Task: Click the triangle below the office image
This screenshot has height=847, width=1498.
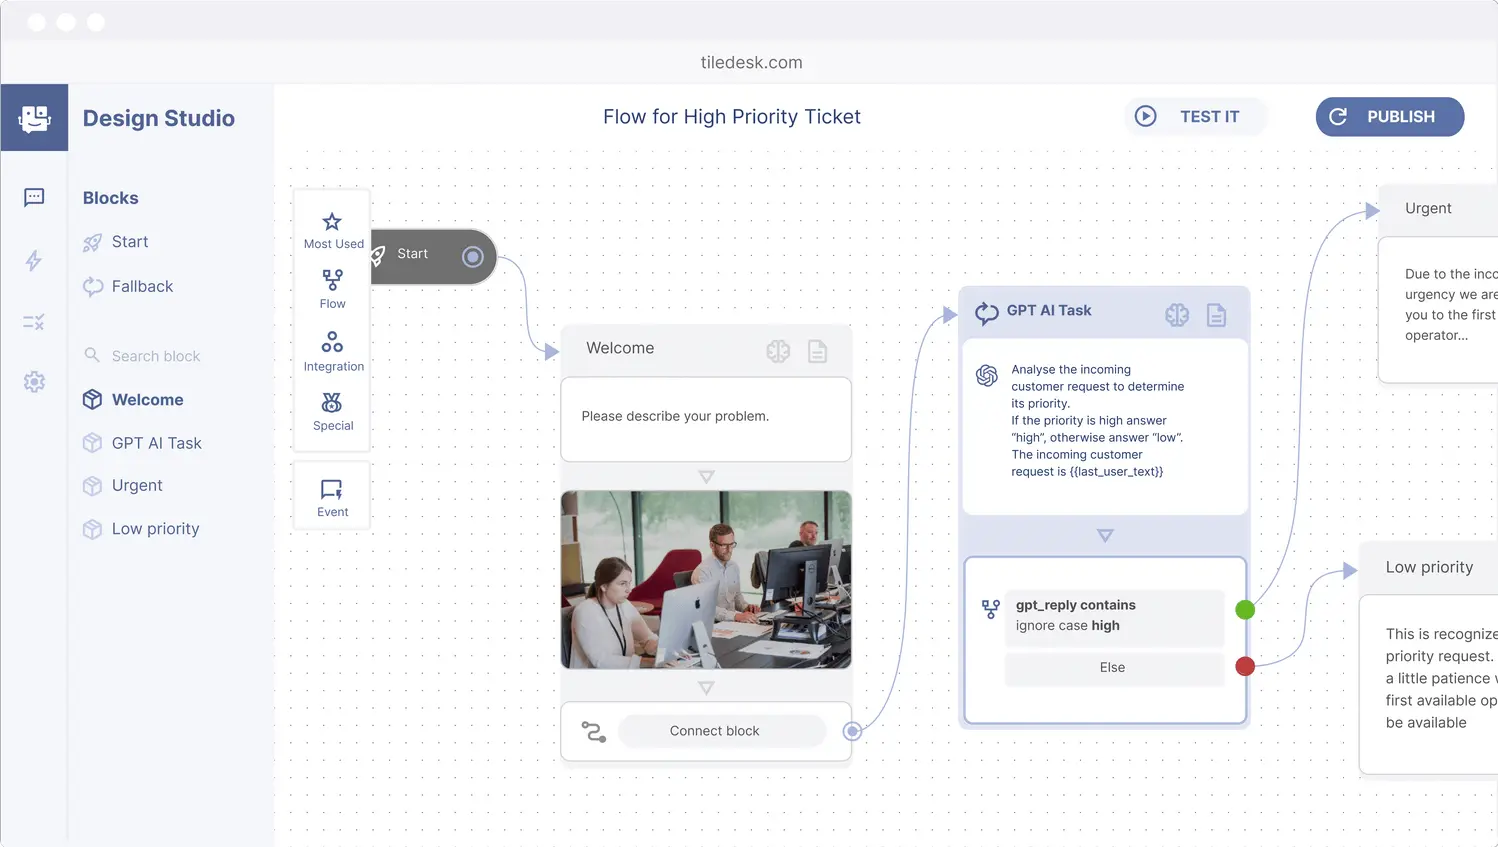Action: [706, 688]
